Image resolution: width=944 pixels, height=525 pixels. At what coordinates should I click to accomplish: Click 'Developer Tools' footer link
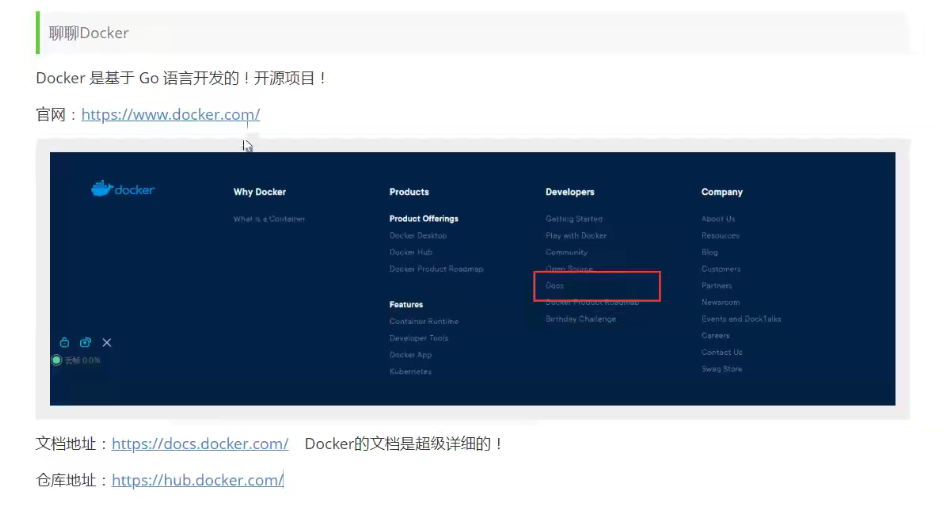pyautogui.click(x=418, y=338)
